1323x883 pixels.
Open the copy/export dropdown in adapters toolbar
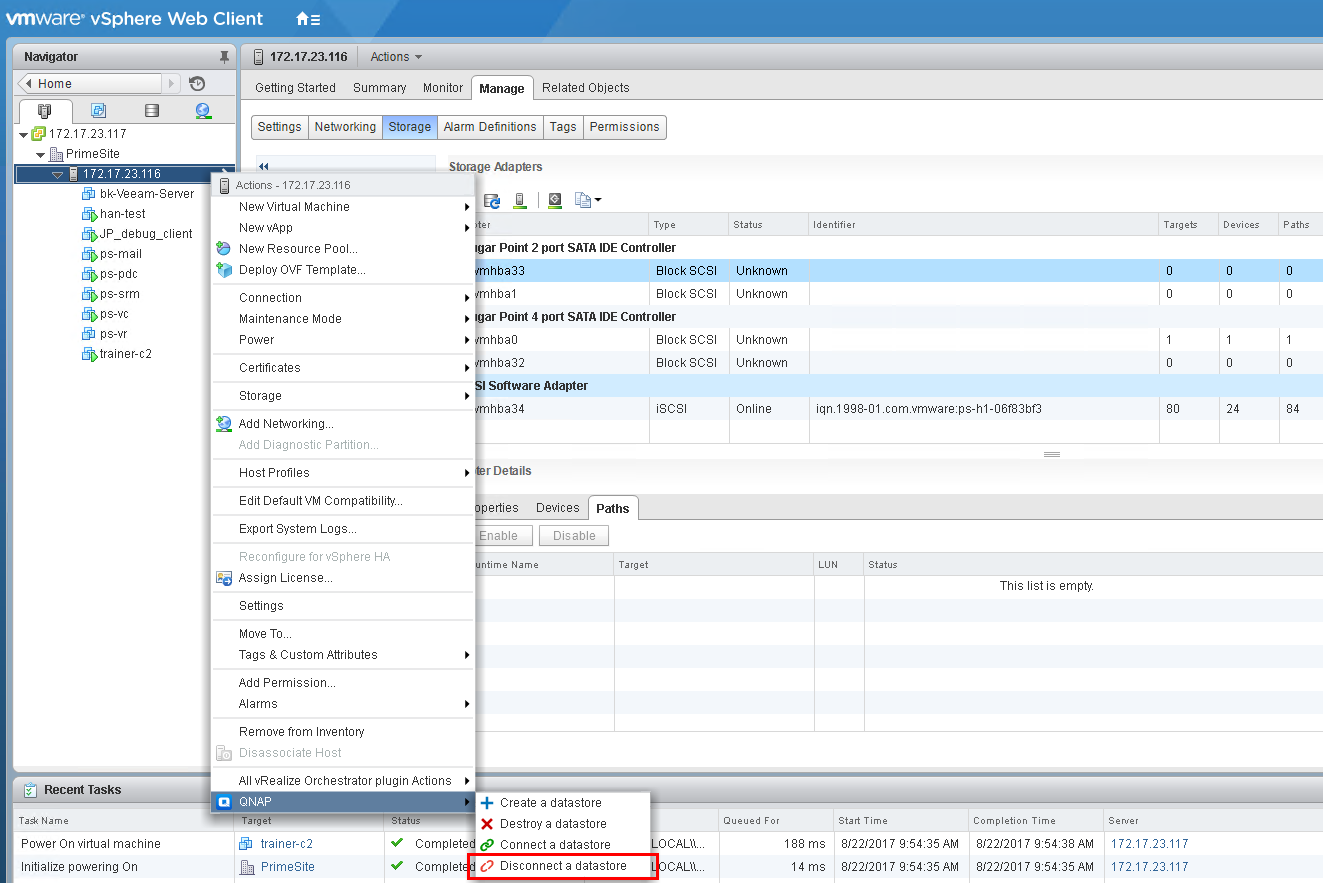(589, 200)
